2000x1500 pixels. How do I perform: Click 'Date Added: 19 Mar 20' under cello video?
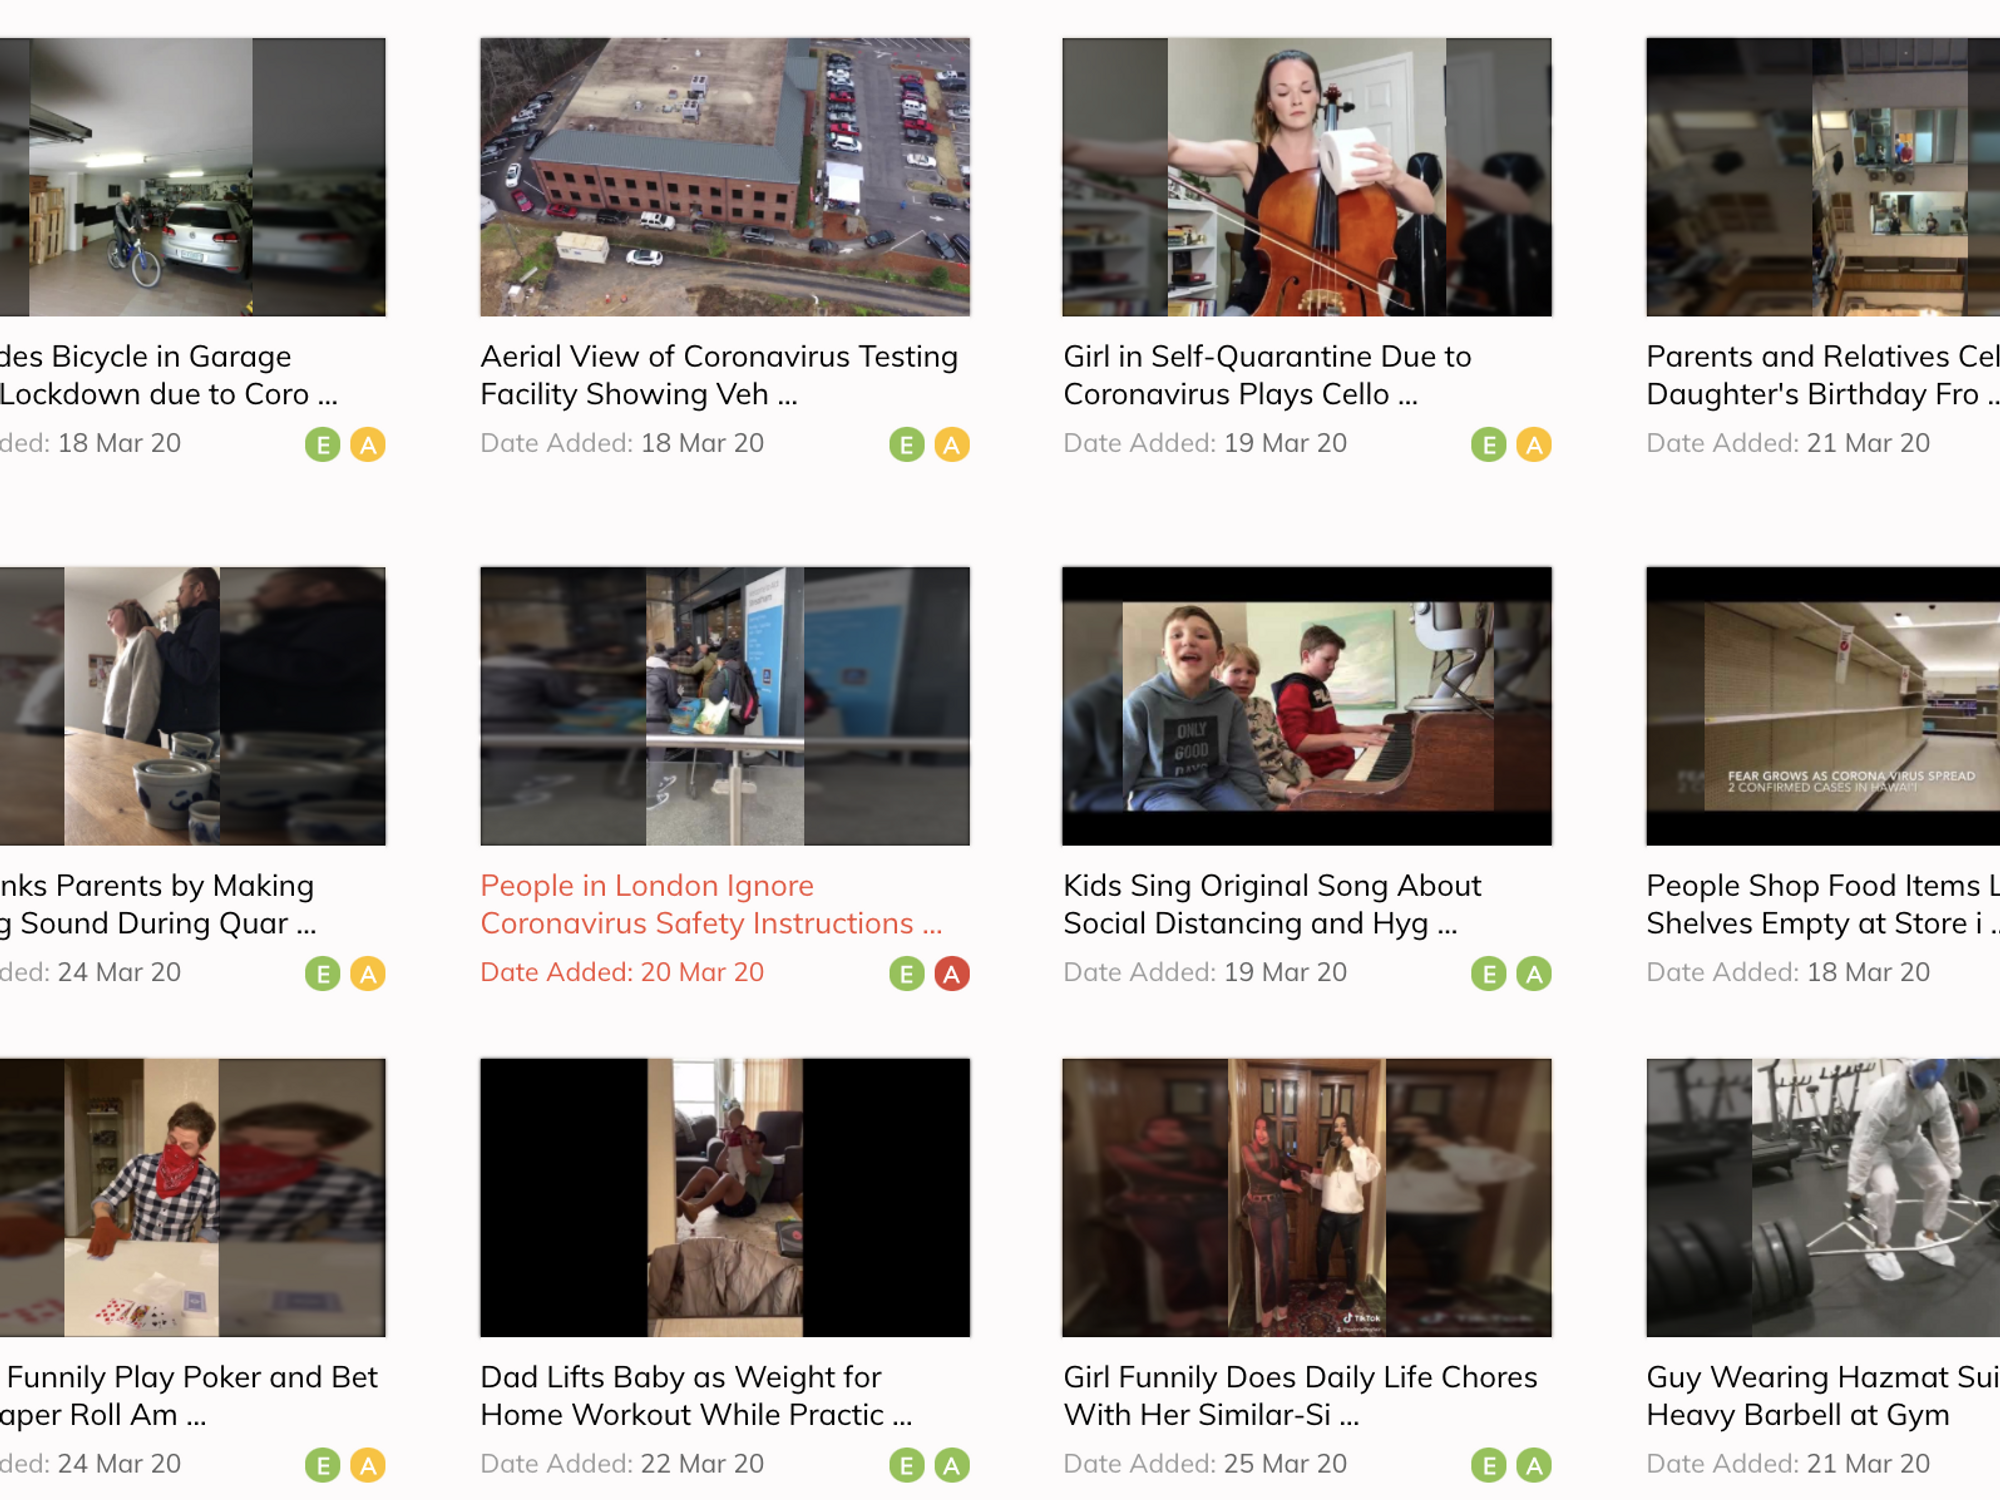click(1205, 443)
